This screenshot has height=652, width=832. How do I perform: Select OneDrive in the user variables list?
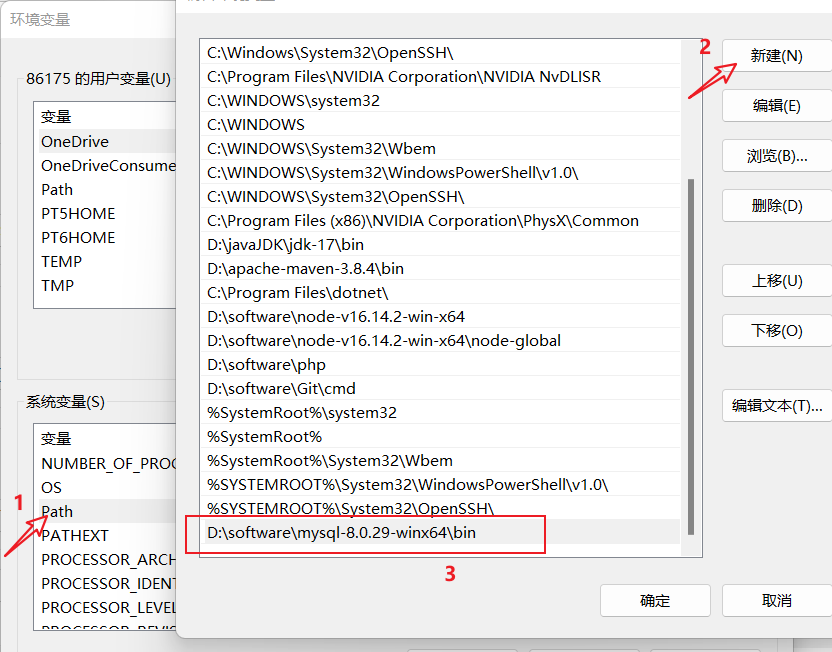(75, 142)
